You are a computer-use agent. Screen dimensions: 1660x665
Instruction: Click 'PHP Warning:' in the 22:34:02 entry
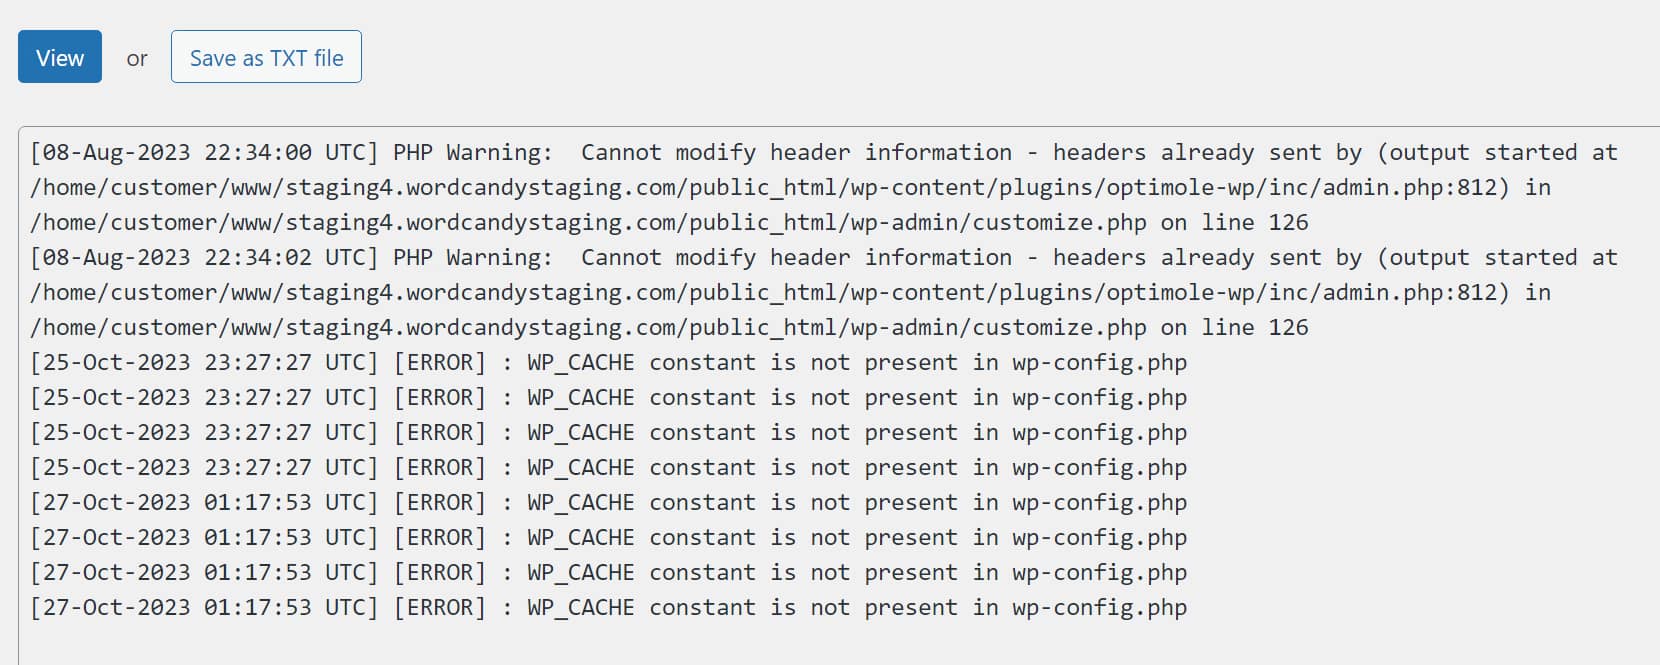coord(472,258)
